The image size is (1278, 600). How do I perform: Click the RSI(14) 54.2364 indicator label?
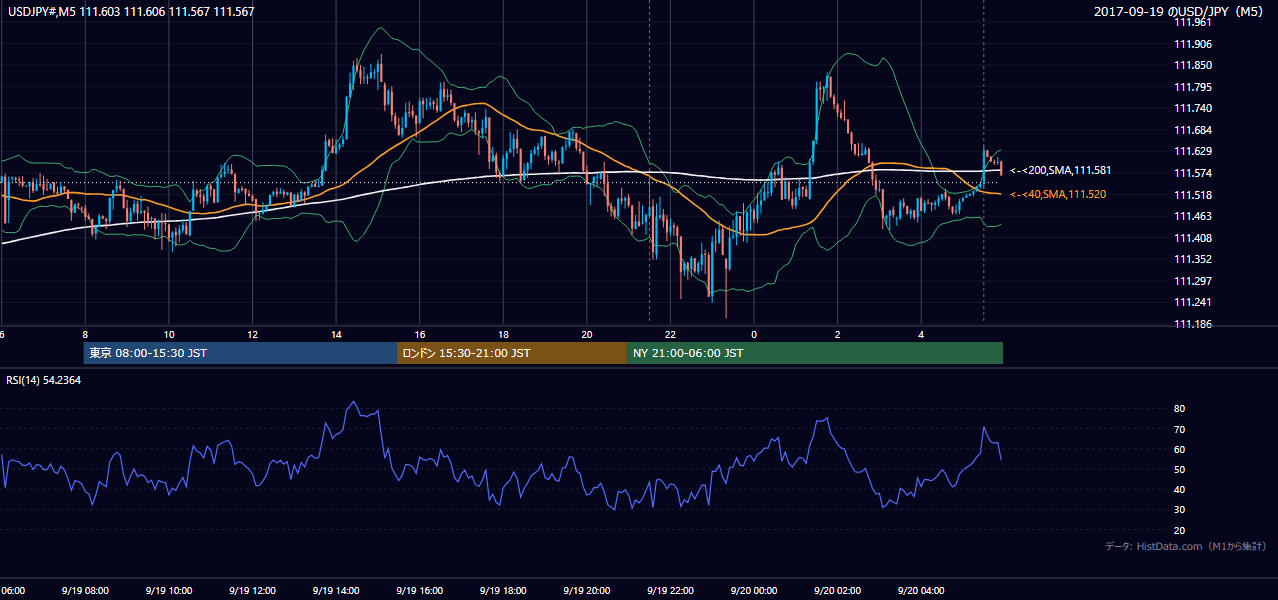pos(44,380)
